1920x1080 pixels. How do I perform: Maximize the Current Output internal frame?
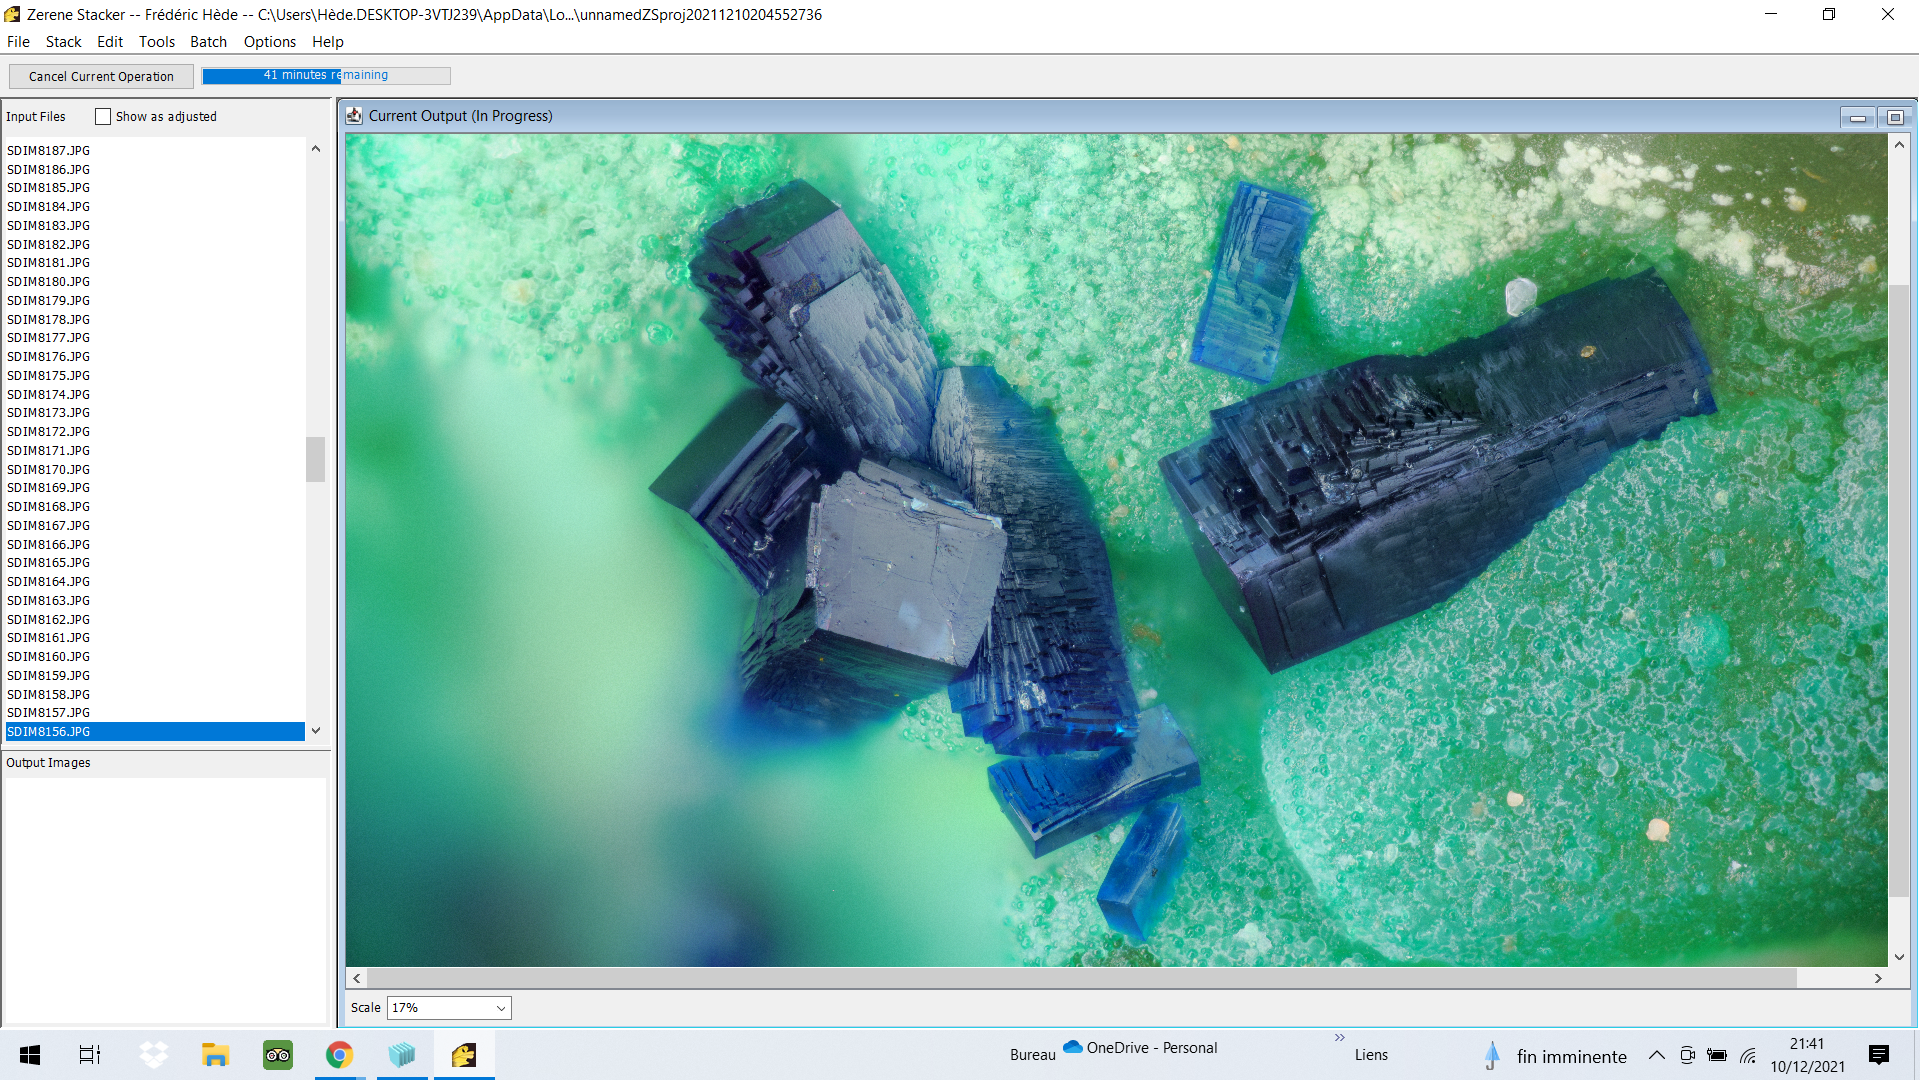(x=1894, y=118)
